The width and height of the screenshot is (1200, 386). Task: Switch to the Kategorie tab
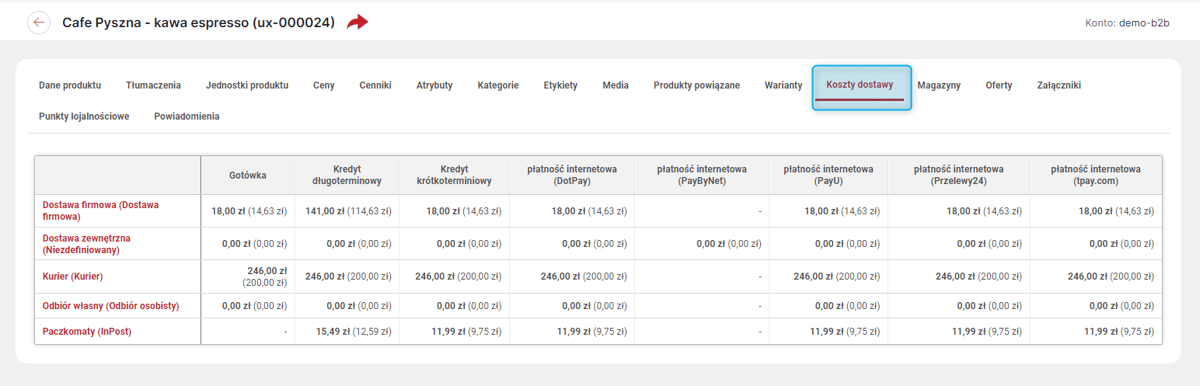pyautogui.click(x=498, y=86)
